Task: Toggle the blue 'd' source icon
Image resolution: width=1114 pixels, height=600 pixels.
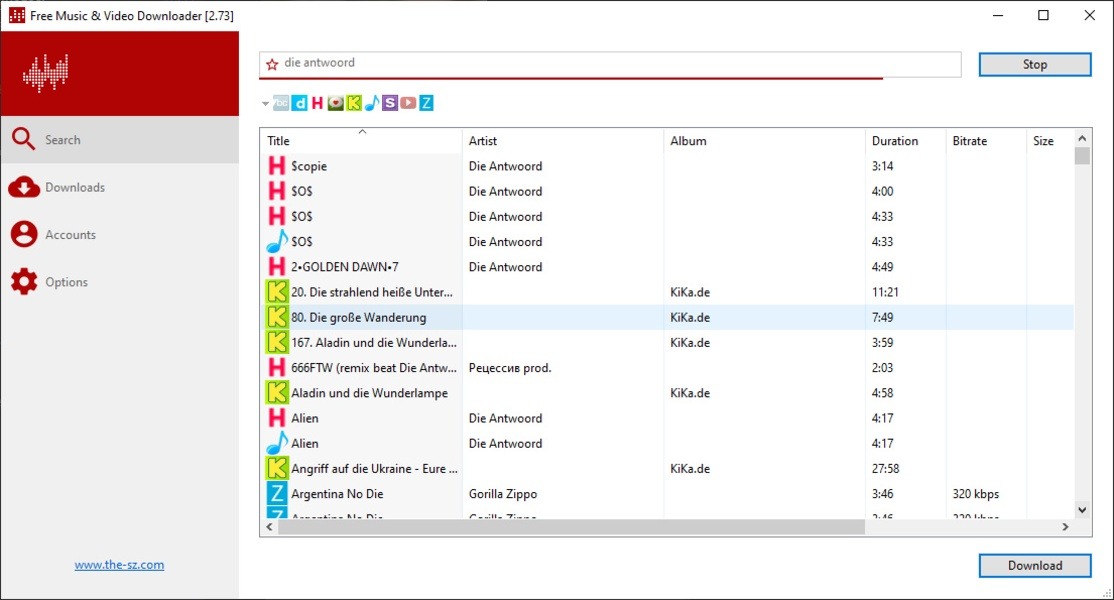Action: click(x=299, y=103)
